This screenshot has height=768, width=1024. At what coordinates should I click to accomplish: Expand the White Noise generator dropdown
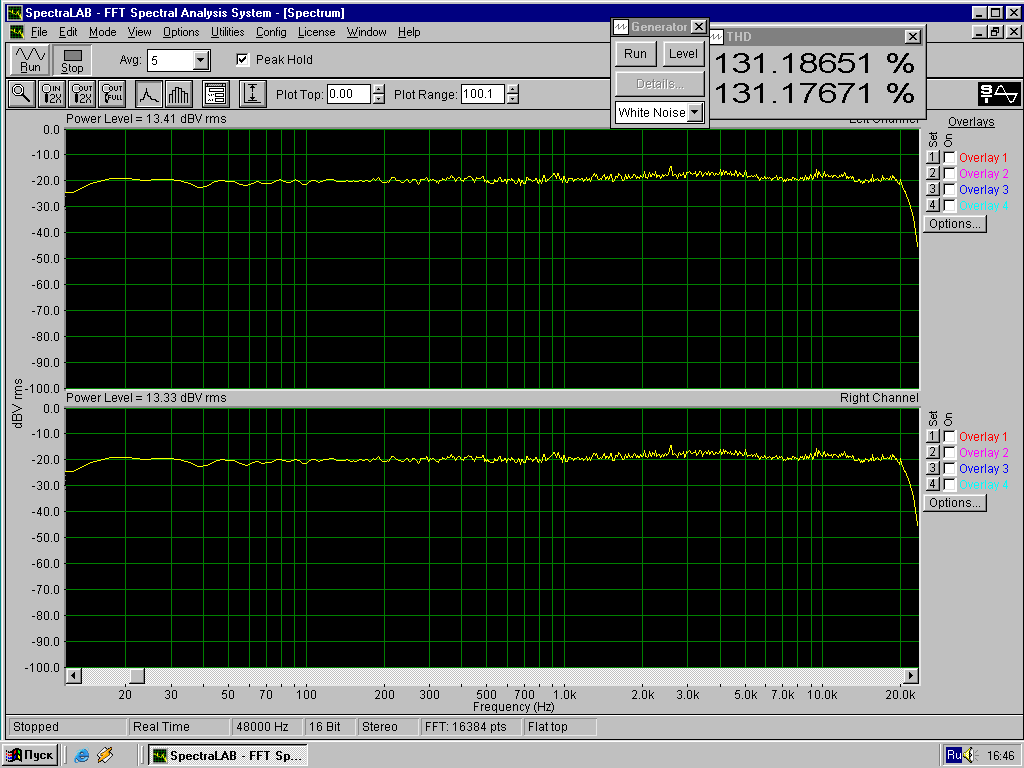pyautogui.click(x=695, y=112)
